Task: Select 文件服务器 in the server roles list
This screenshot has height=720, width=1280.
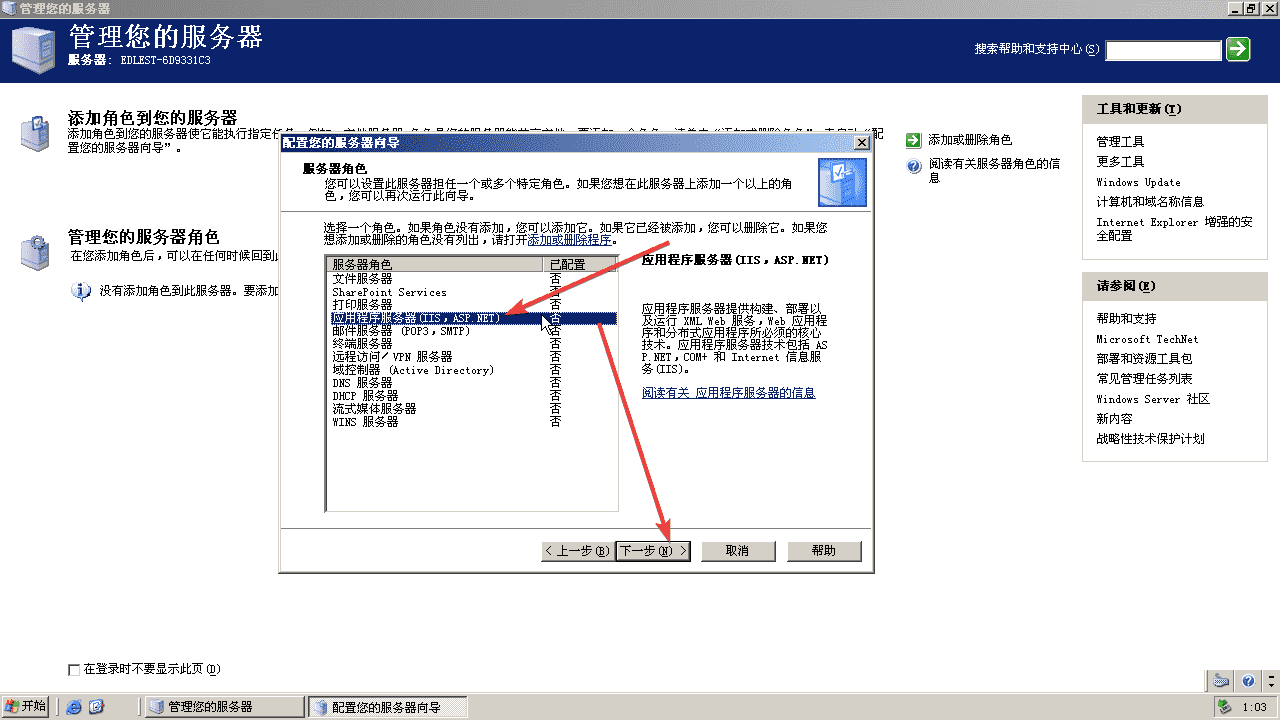Action: coord(362,279)
